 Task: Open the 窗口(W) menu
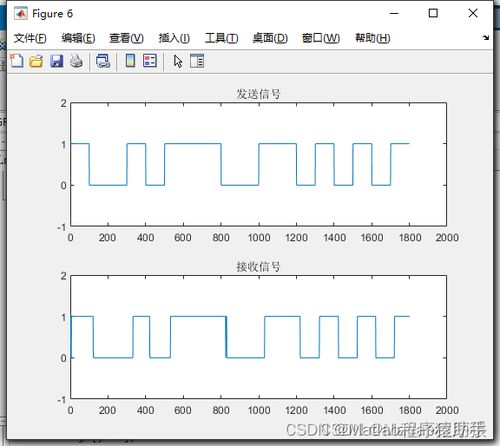coord(321,38)
